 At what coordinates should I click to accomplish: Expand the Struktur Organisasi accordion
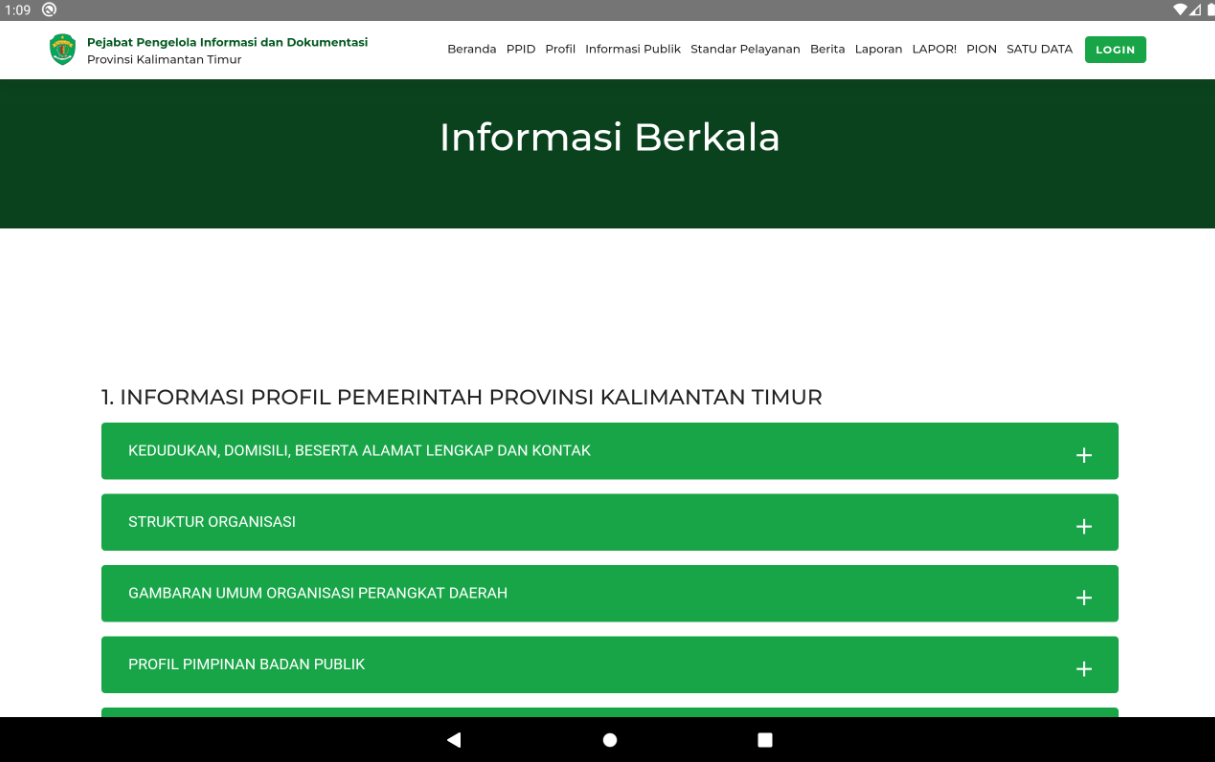tap(212, 522)
